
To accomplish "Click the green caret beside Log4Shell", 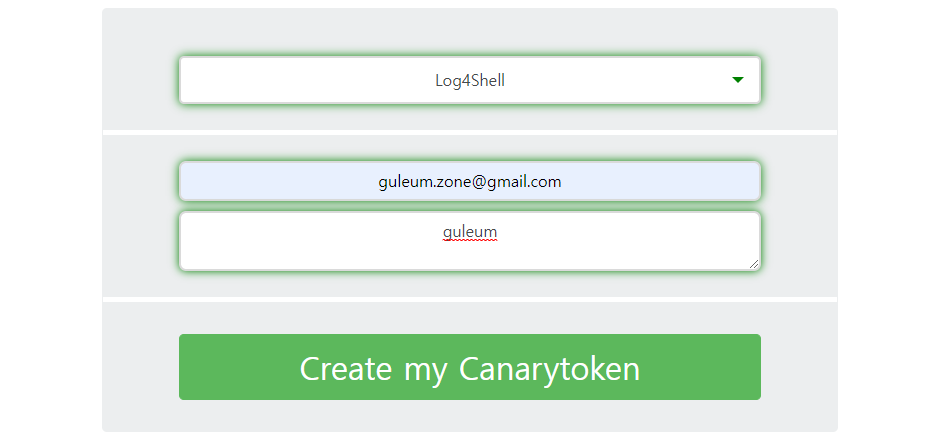I will (738, 80).
